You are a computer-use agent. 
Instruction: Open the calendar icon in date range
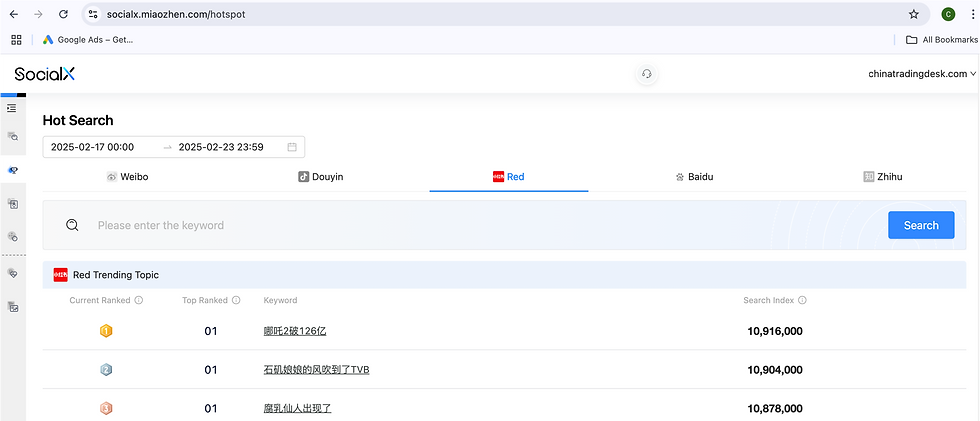pos(292,147)
